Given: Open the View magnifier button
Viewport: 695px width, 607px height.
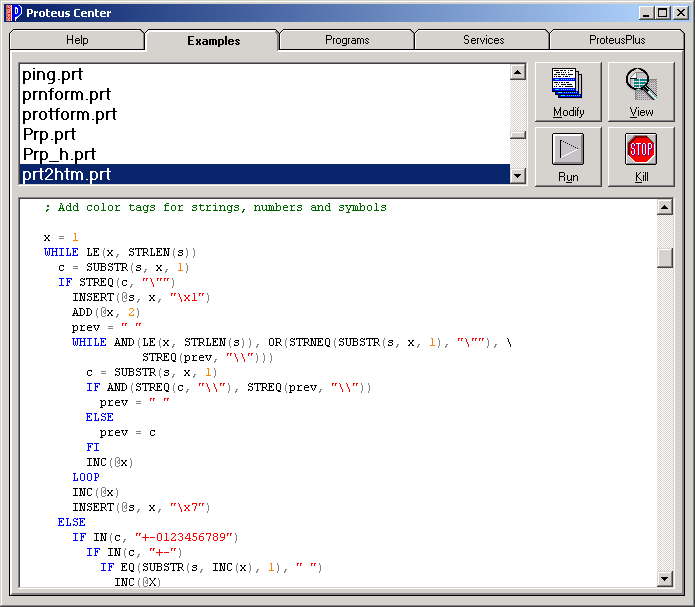Looking at the screenshot, I should click(641, 92).
